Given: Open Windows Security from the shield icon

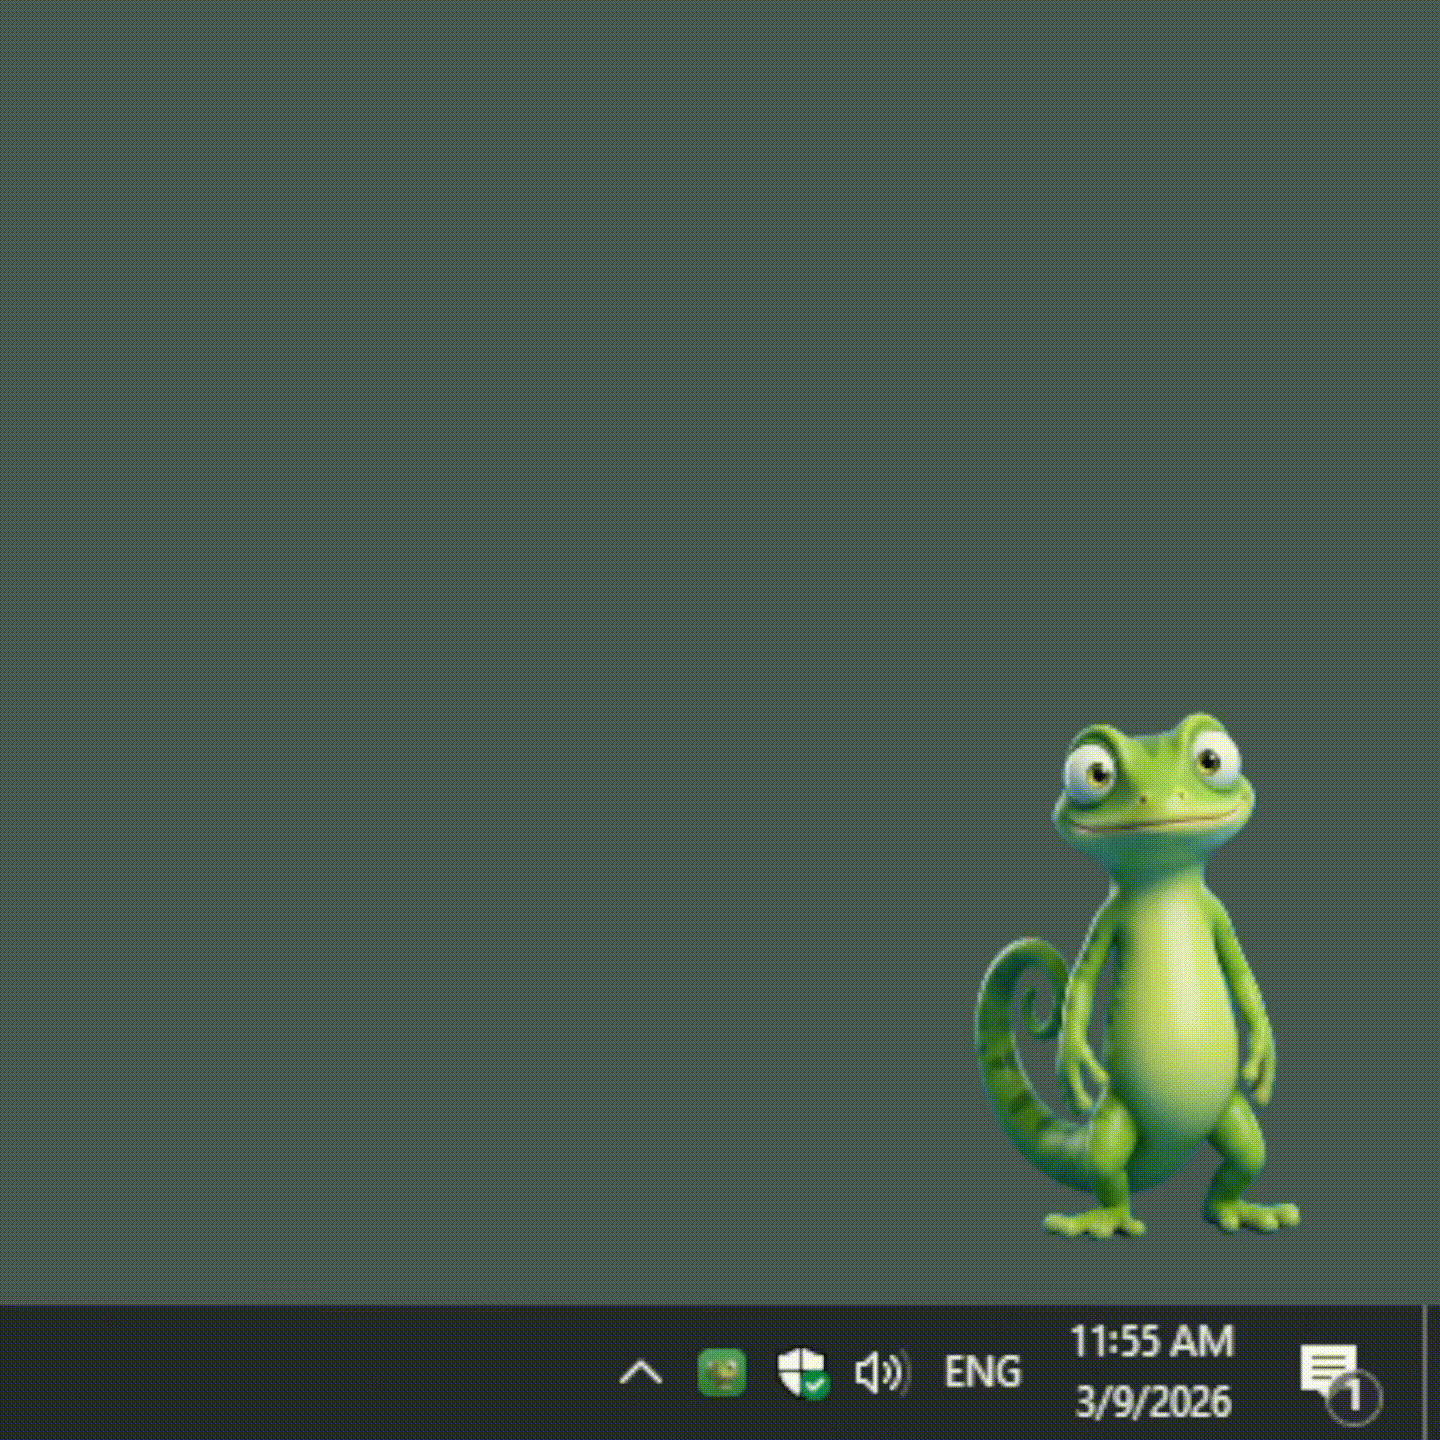Looking at the screenshot, I should [x=803, y=1372].
